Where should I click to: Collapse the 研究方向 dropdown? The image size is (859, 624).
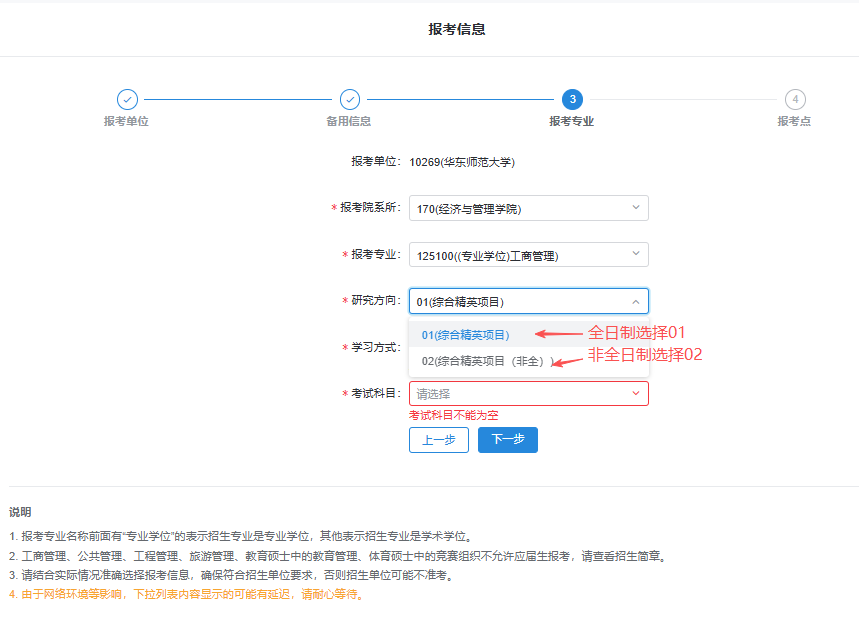coord(529,301)
